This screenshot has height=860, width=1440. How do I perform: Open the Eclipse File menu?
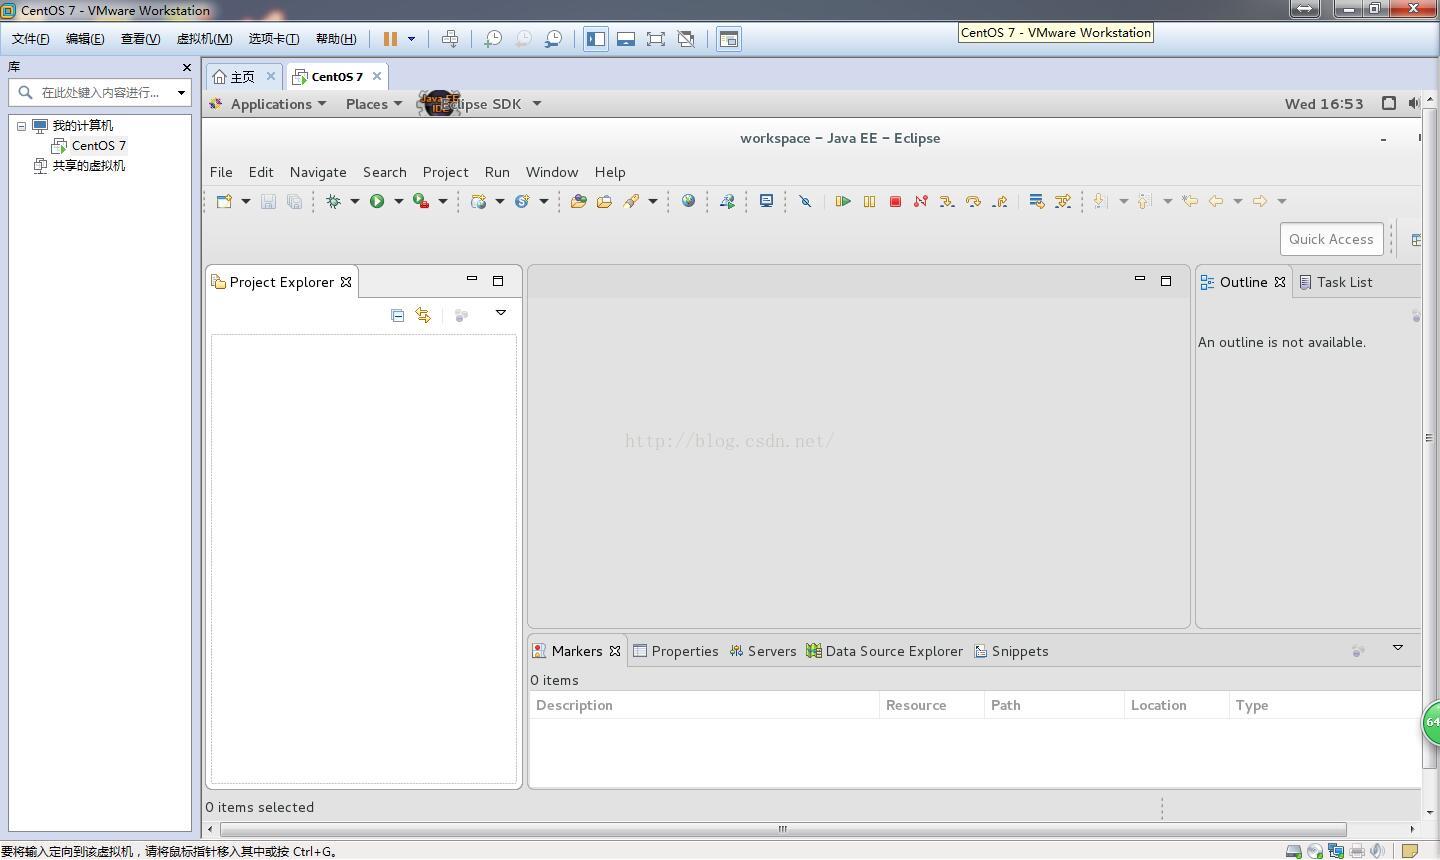(x=221, y=172)
